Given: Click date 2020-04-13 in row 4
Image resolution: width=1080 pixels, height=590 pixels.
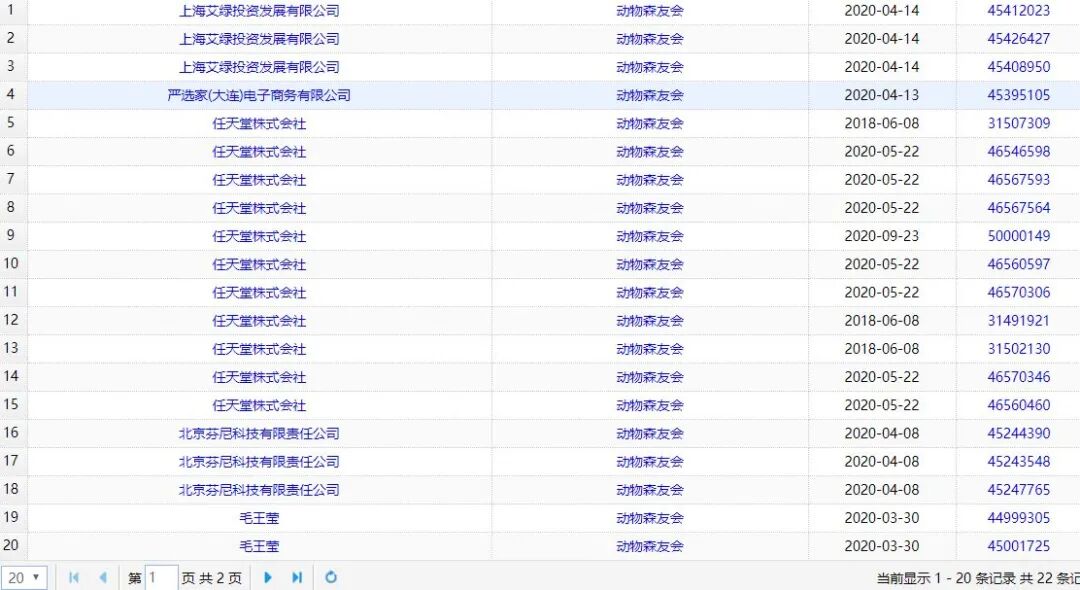Looking at the screenshot, I should tap(882, 95).
